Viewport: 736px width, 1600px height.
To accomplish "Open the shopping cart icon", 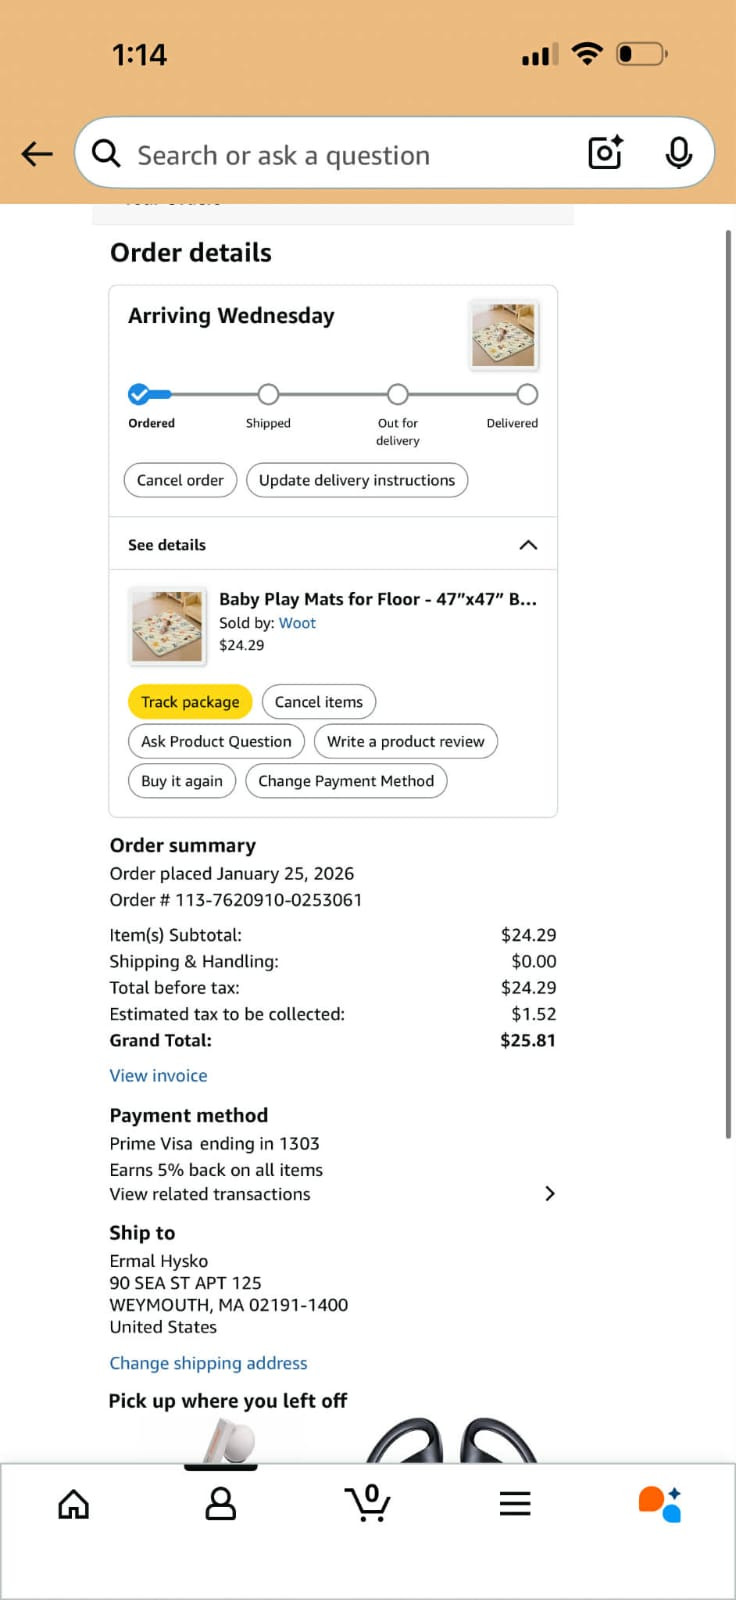I will (x=368, y=1503).
